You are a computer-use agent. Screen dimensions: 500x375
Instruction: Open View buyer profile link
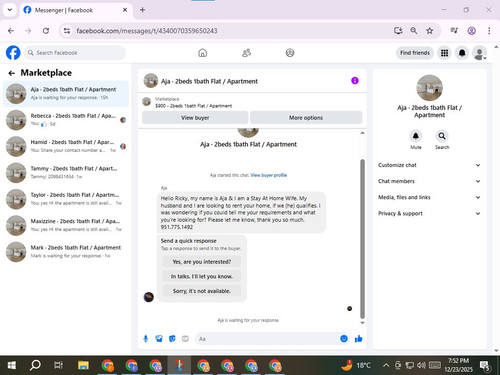click(x=269, y=175)
